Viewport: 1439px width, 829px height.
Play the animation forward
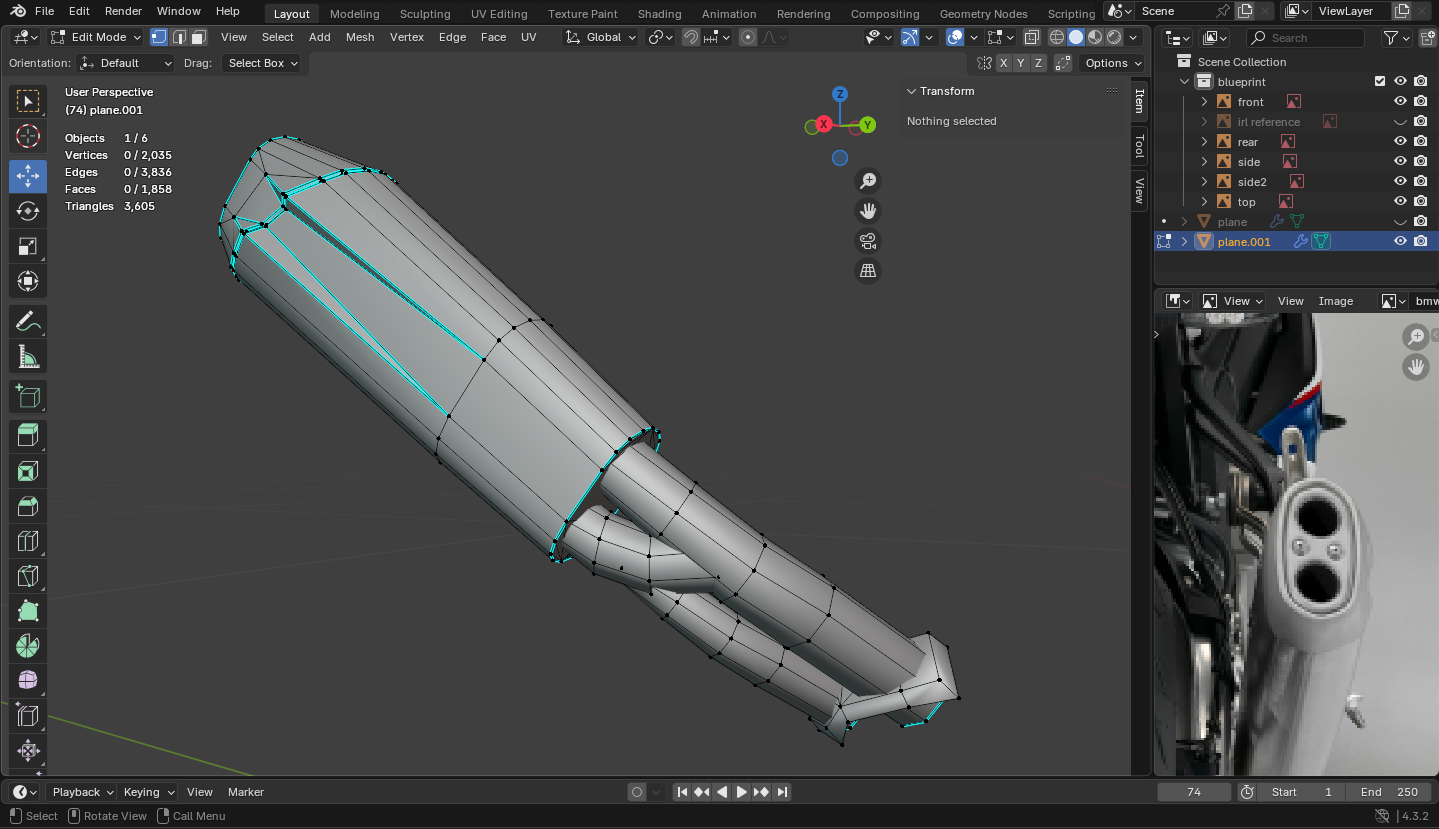point(742,792)
